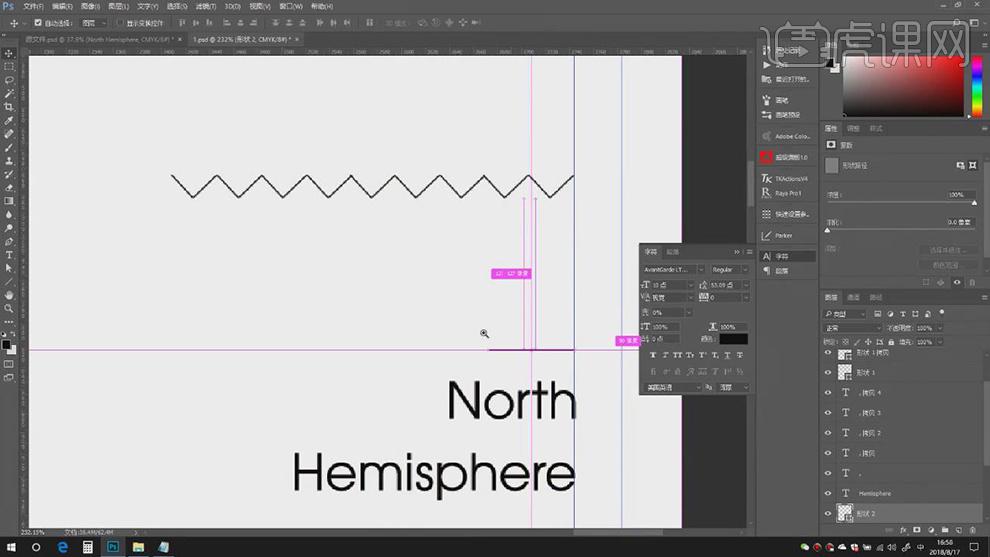Toggle visibility of bottom shape 2 layer

point(828,513)
